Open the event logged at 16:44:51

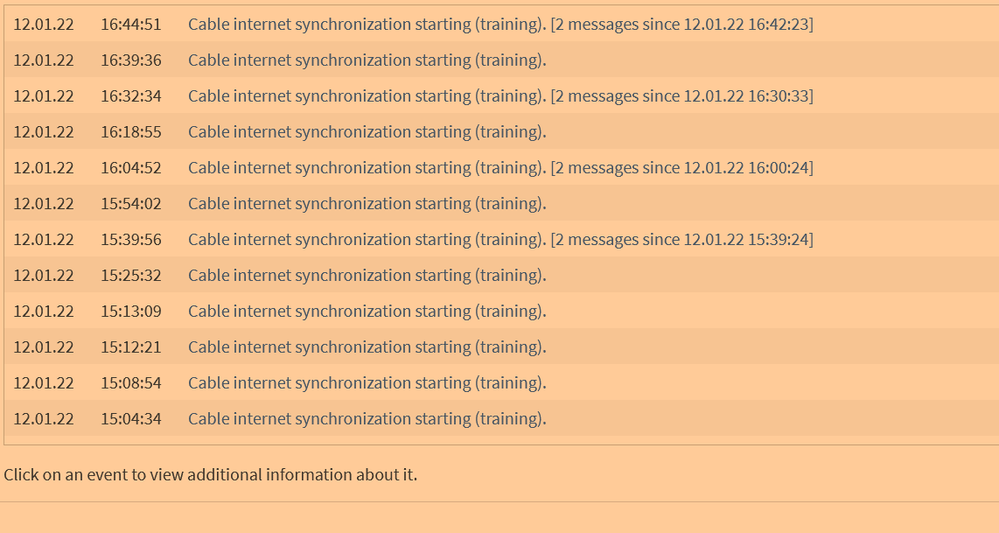(368, 24)
